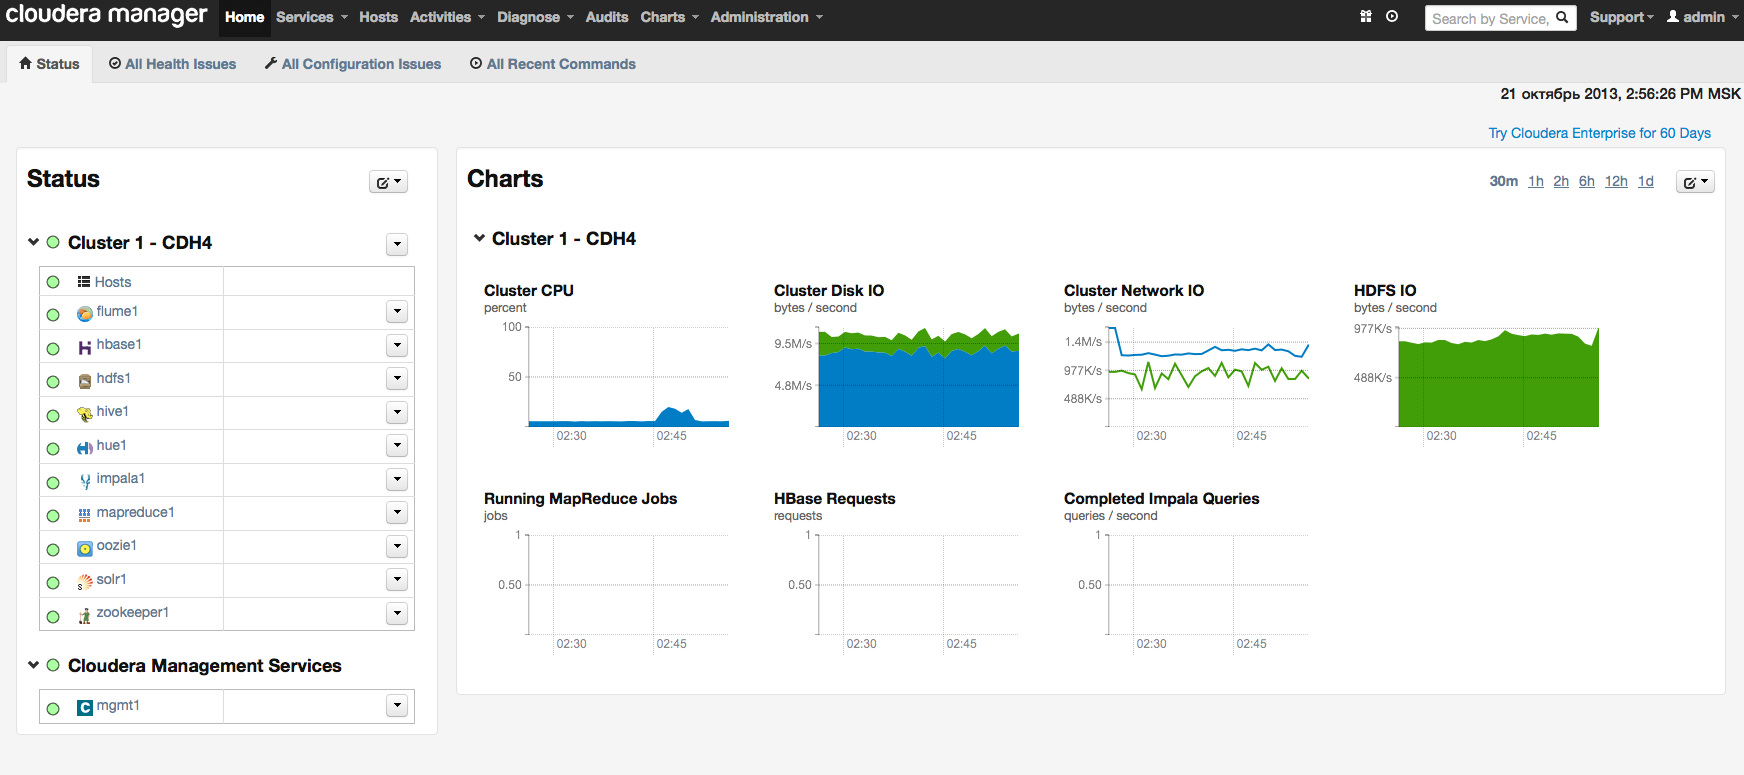Click Try Cloudera Enterprise for 60 Days link
The image size is (1744, 775).
[1599, 133]
